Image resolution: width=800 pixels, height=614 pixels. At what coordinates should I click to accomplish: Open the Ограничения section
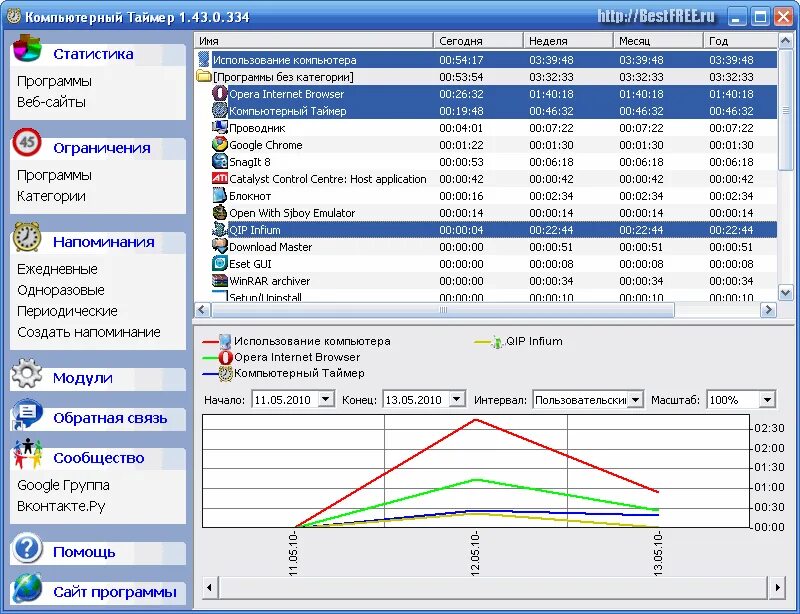tap(102, 148)
